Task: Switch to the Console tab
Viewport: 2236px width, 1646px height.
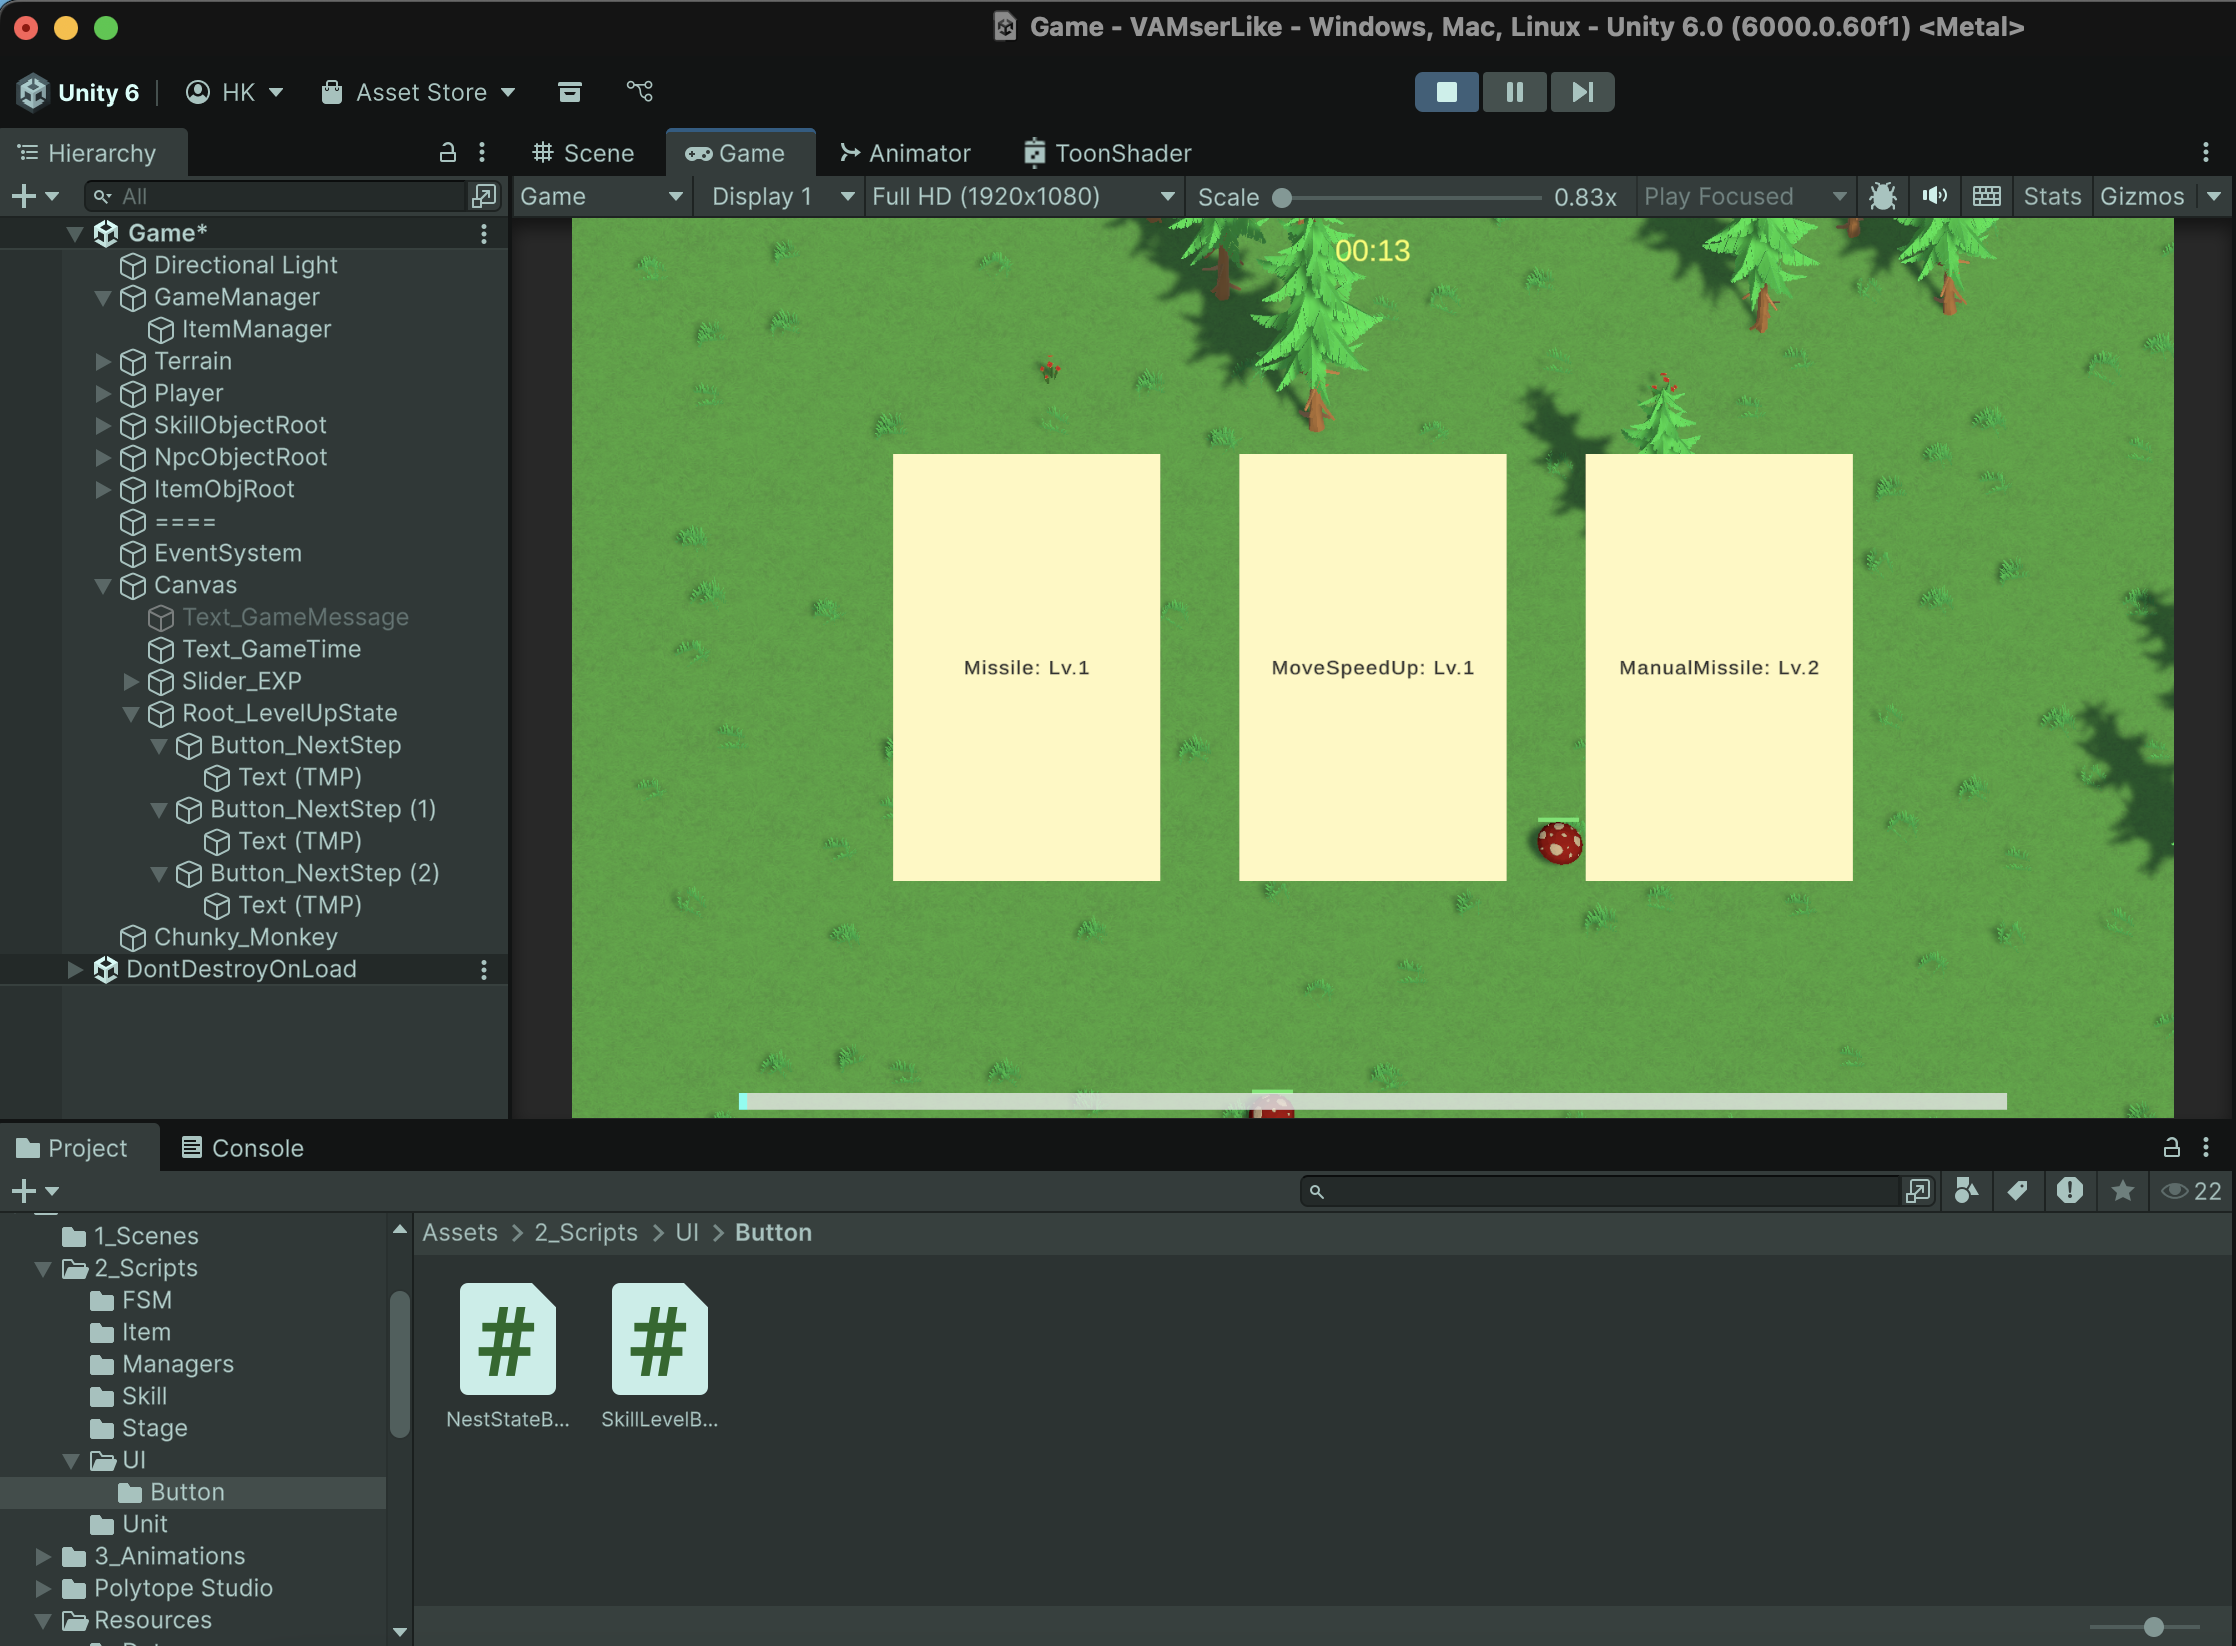Action: [x=243, y=1148]
